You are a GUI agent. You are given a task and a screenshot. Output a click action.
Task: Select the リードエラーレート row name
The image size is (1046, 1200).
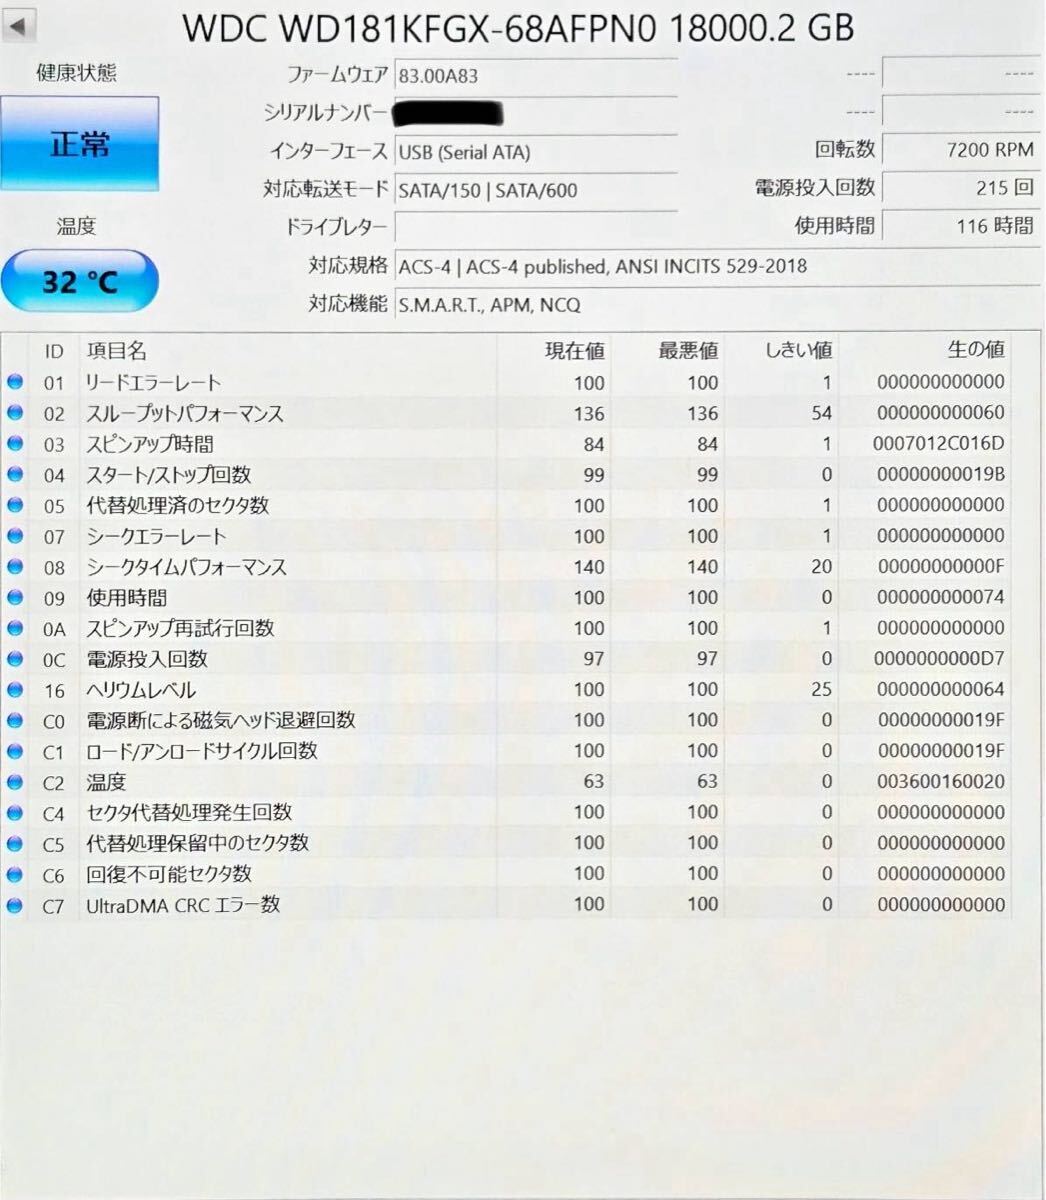pos(154,382)
